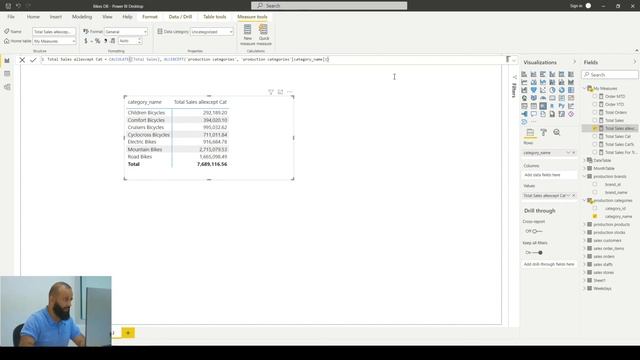Image resolution: width=640 pixels, height=360 pixels.
Task: Collapse the Visualizations pane arrow
Action: [x=575, y=62]
